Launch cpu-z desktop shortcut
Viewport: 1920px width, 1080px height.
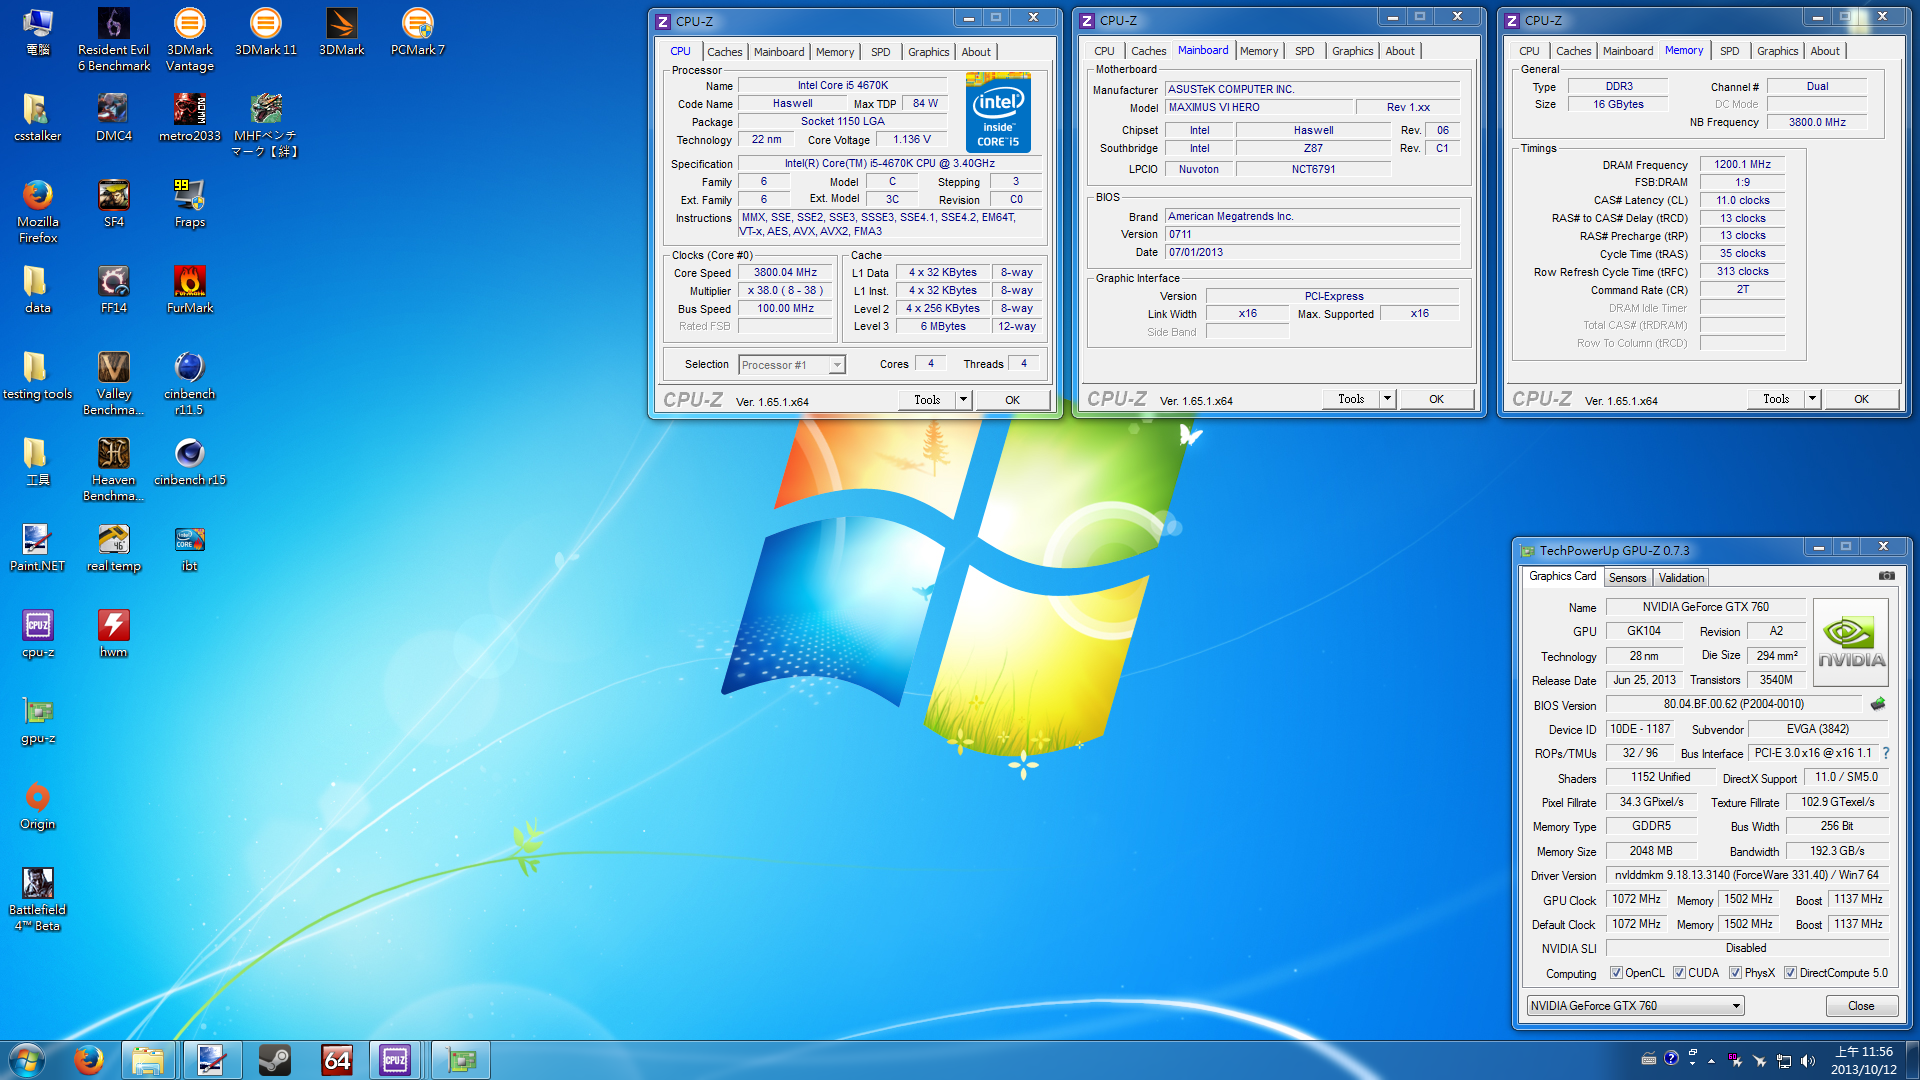37,634
